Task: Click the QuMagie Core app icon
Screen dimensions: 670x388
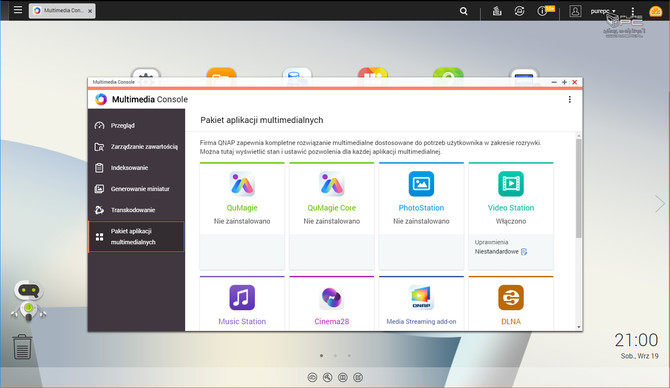Action: pyautogui.click(x=332, y=184)
